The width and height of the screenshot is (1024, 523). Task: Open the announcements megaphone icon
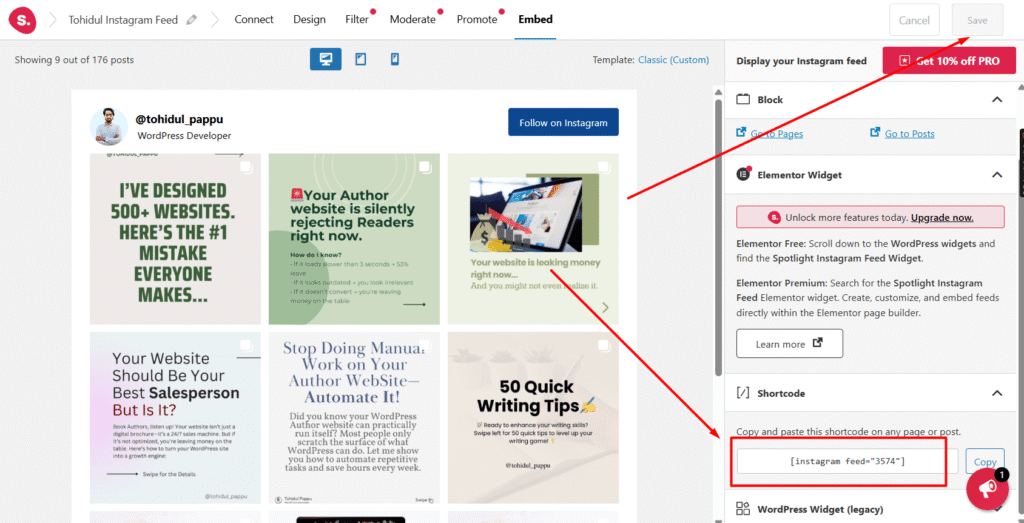point(987,488)
